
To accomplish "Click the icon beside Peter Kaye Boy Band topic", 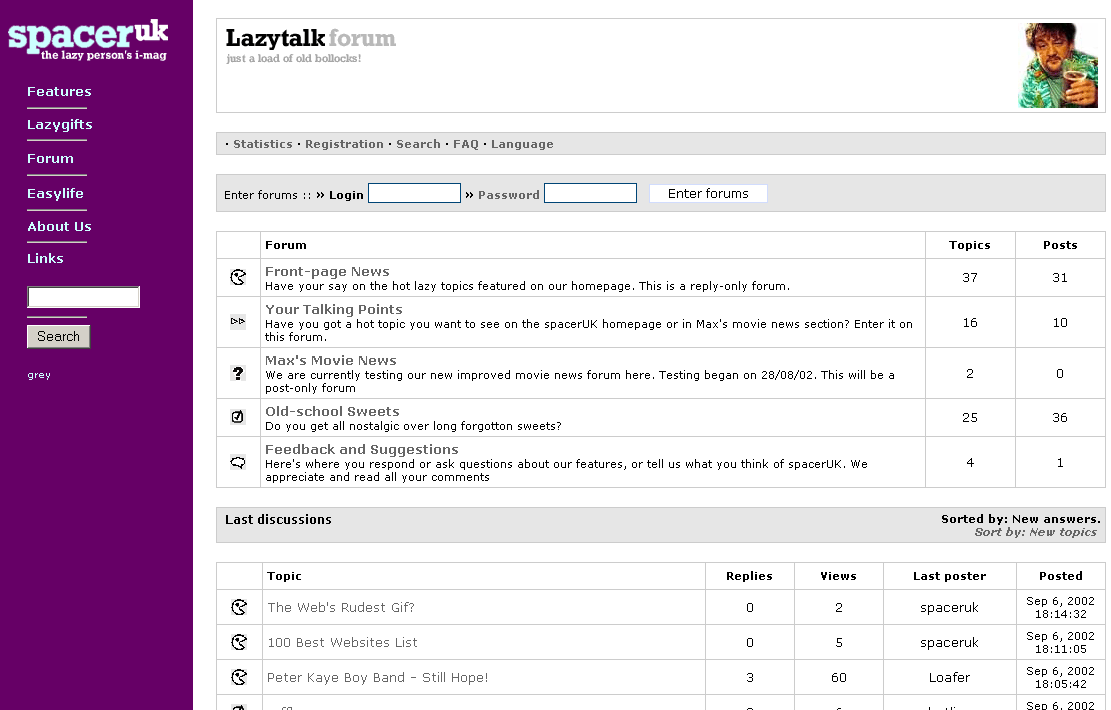I will (x=239, y=677).
